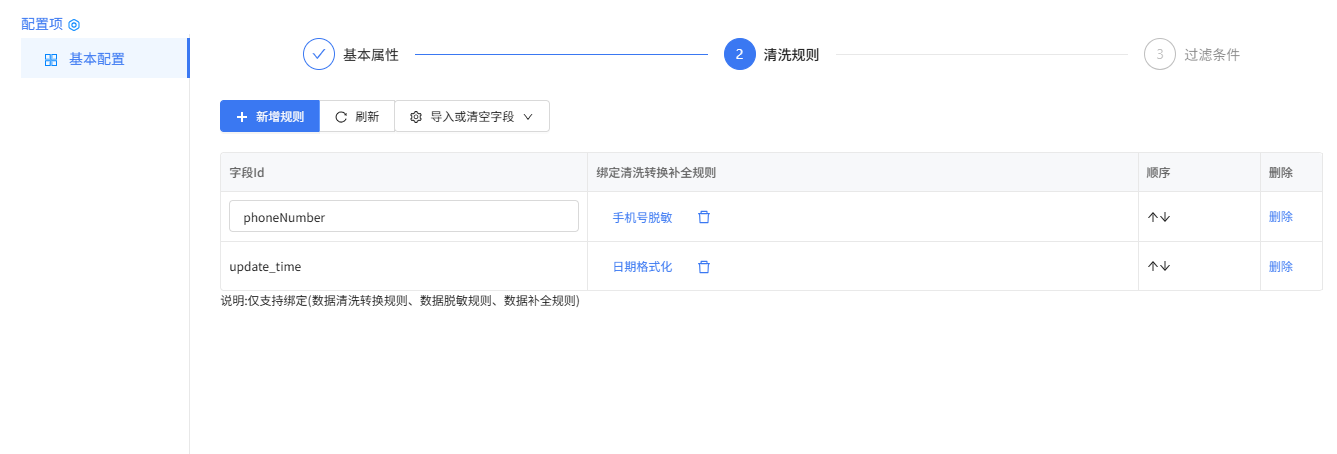Open the 基本配置 menu item
Viewport: 1337px width, 454px height.
pos(104,59)
